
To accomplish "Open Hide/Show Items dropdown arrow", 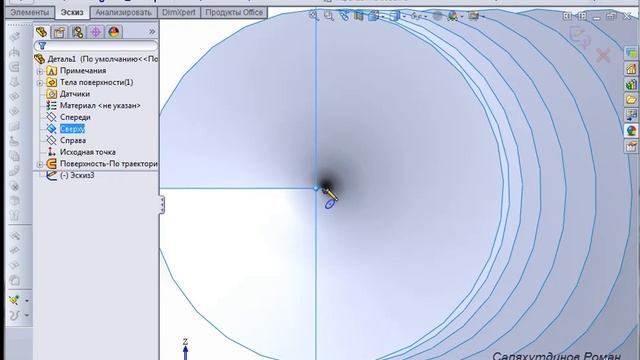I will [425, 17].
